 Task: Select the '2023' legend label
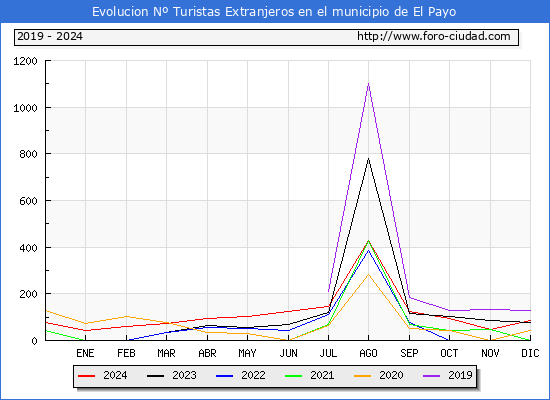(x=184, y=375)
